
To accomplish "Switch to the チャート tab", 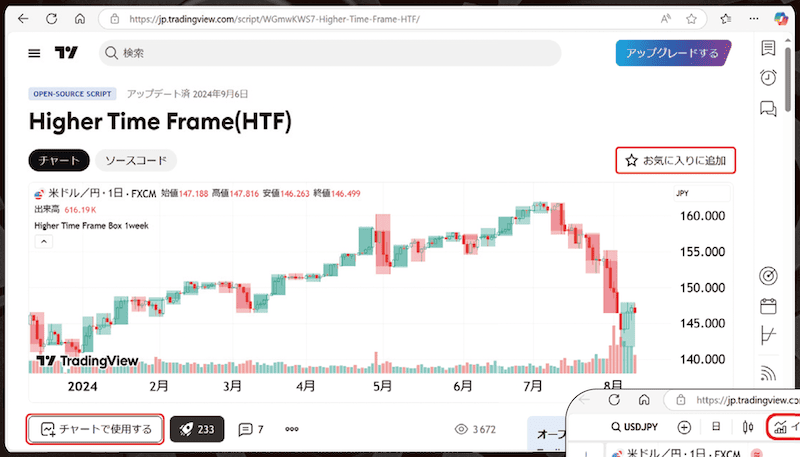I will (x=59, y=160).
